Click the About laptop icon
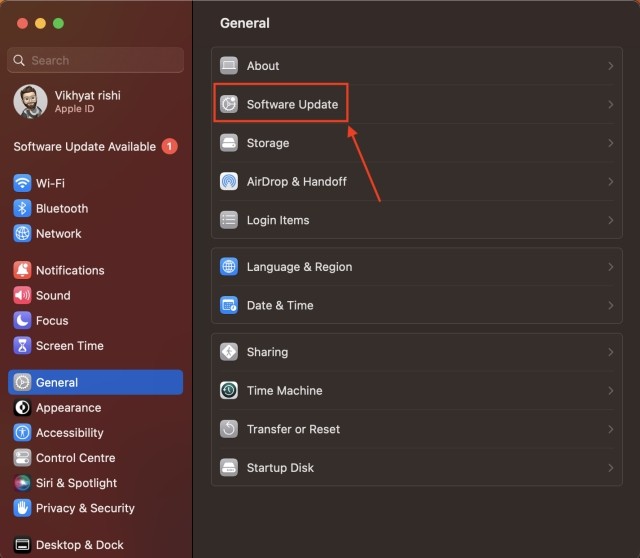 (229, 65)
